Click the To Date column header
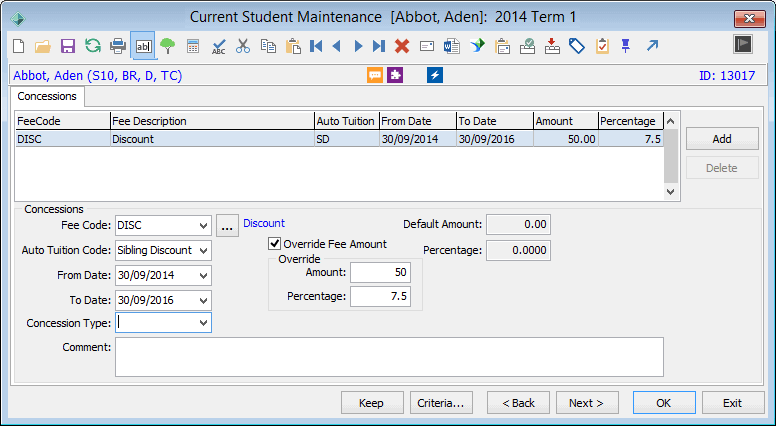The height and width of the screenshot is (426, 776). [495, 121]
